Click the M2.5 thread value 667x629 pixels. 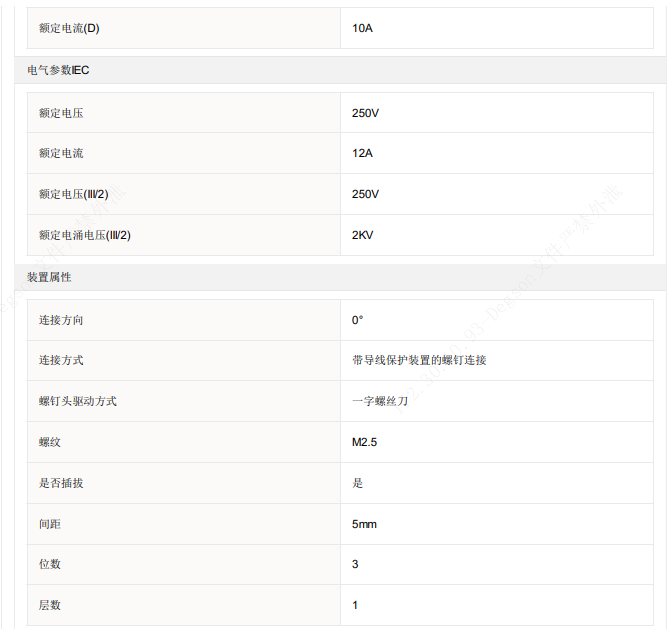click(364, 442)
